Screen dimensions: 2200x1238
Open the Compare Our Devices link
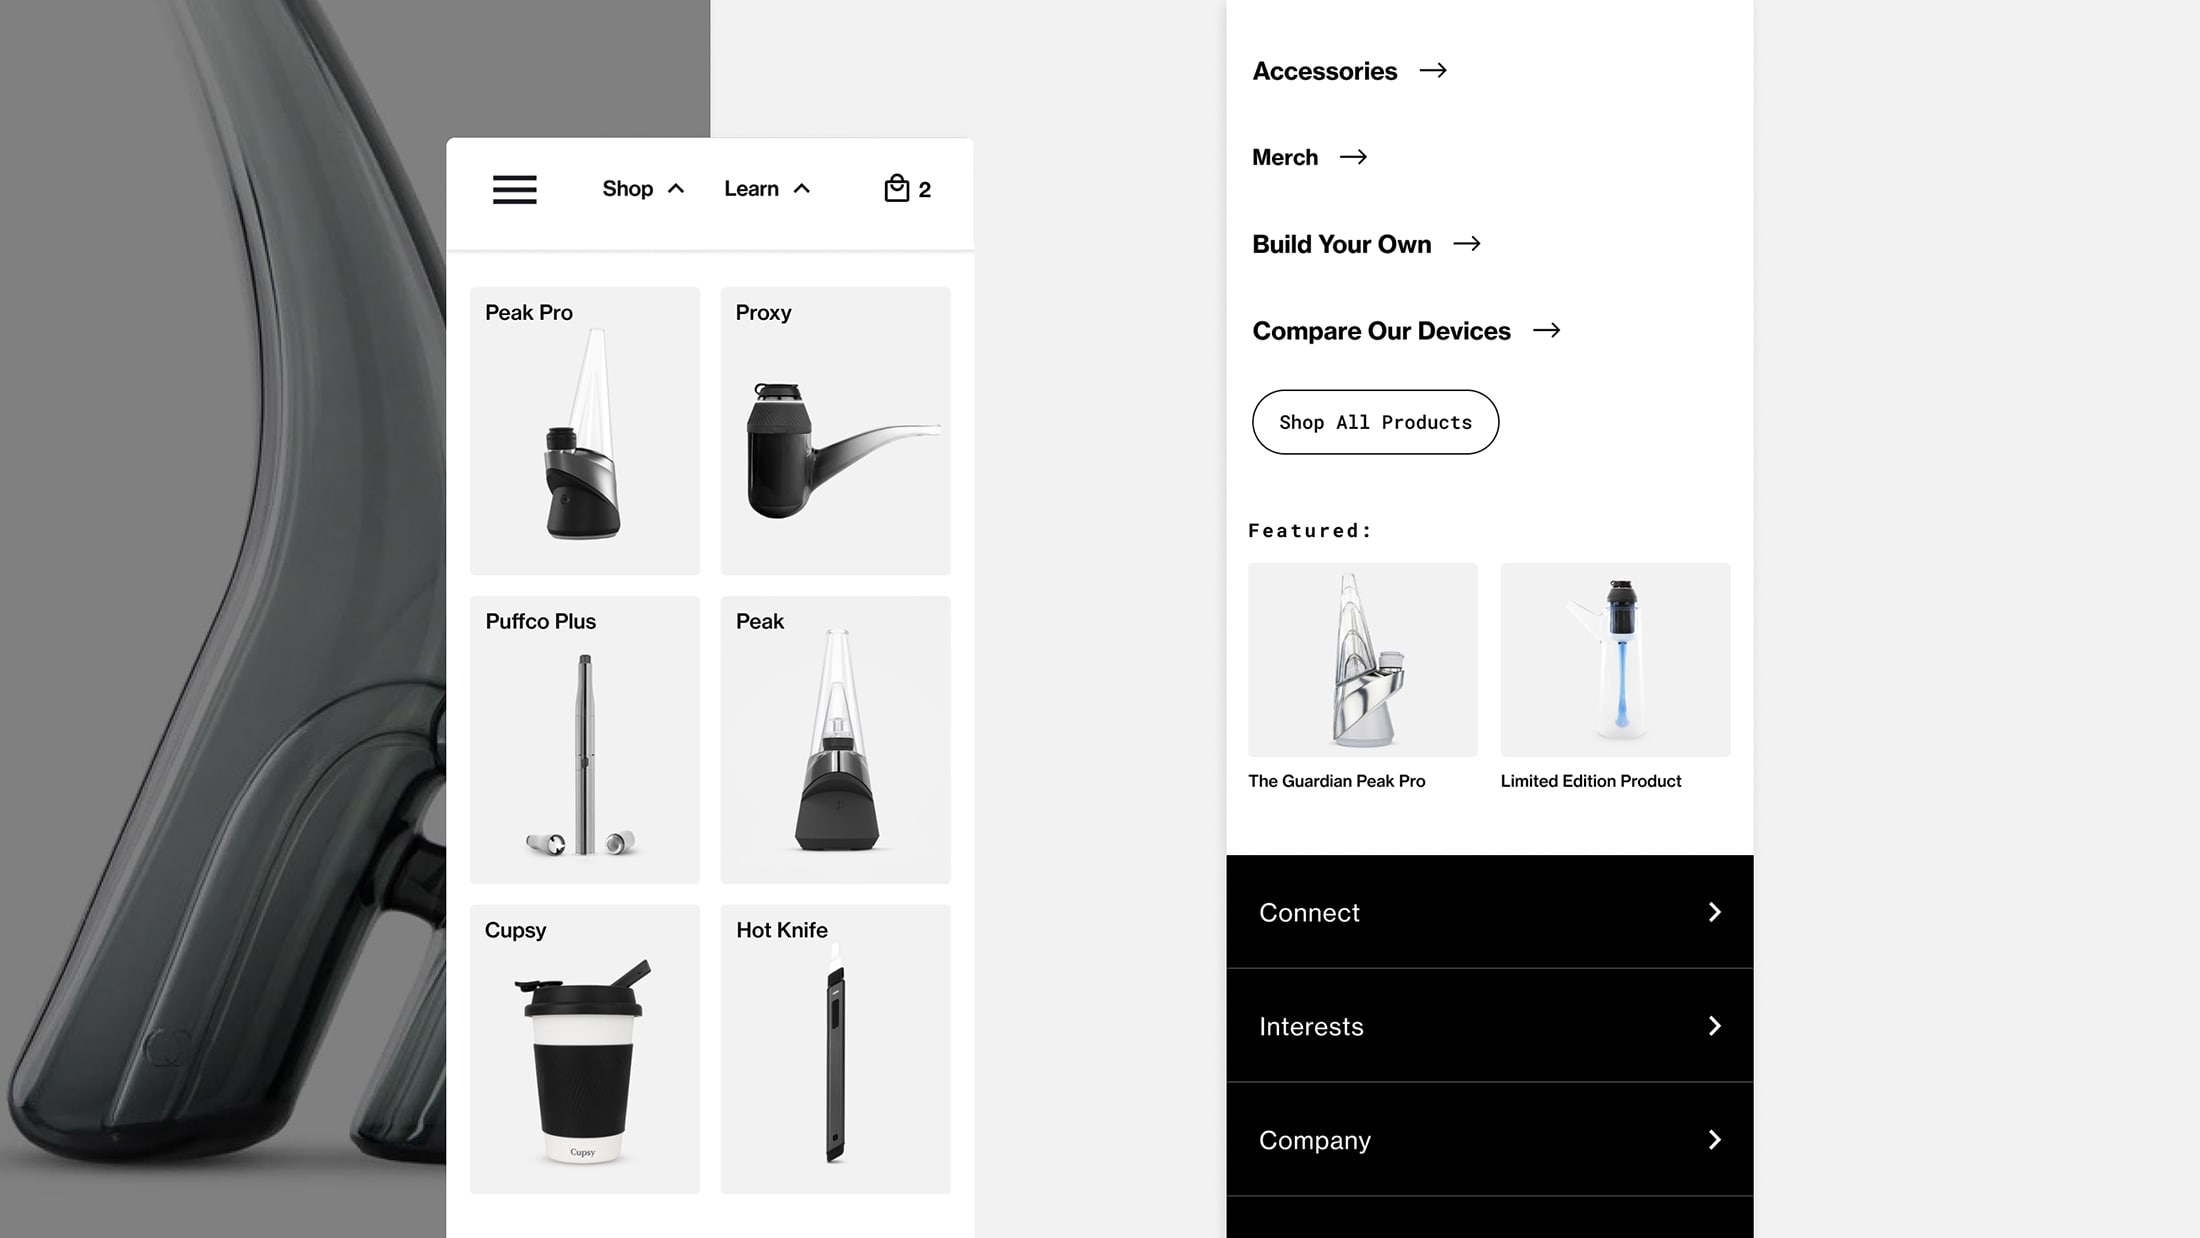(1381, 331)
